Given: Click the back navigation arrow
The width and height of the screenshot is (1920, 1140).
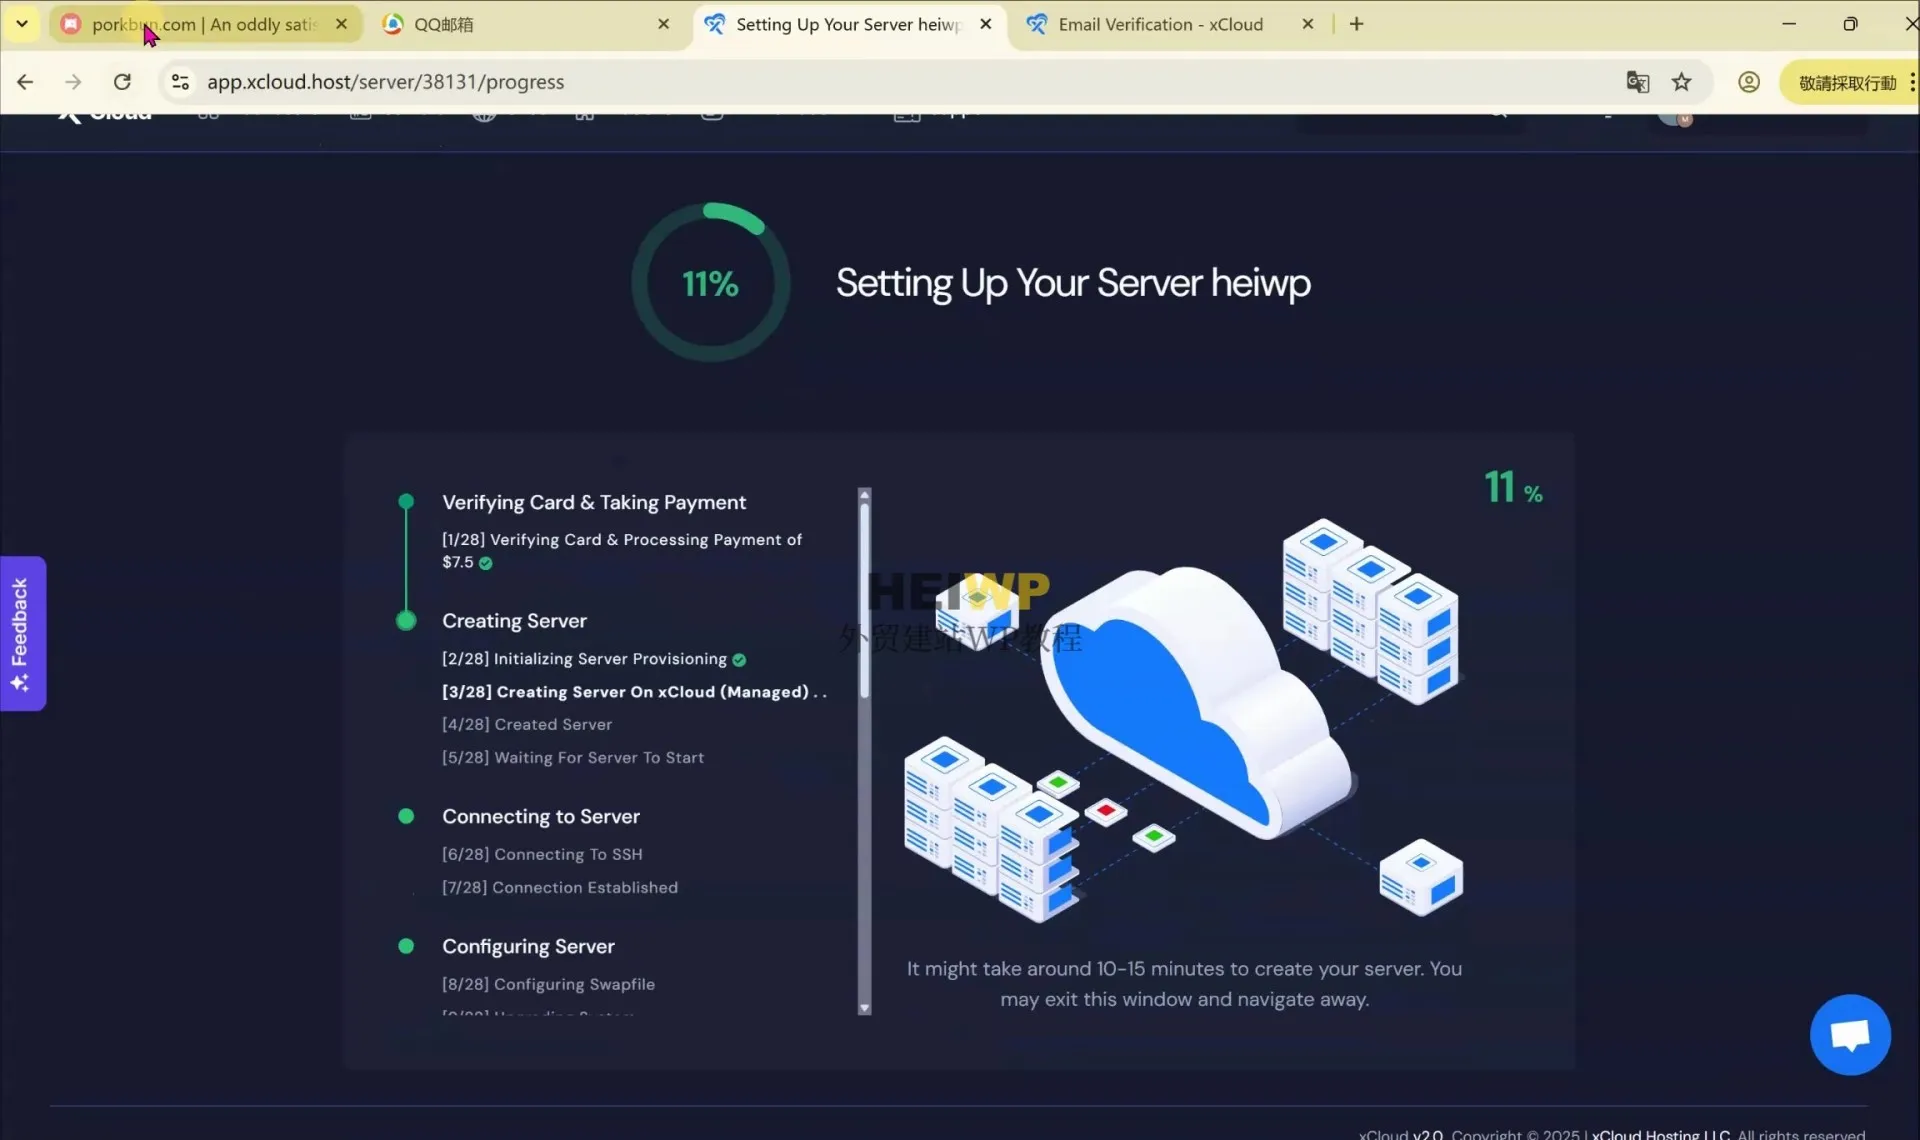Looking at the screenshot, I should [x=25, y=82].
